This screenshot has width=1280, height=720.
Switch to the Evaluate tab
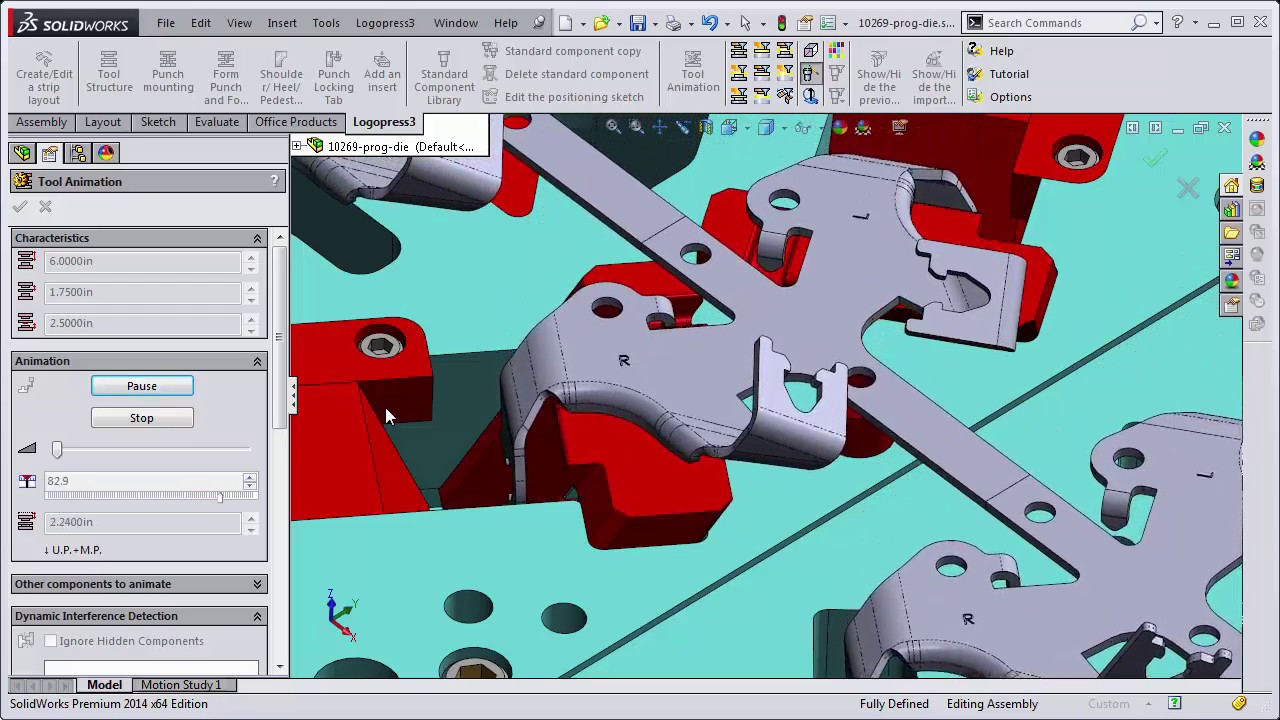coord(217,122)
